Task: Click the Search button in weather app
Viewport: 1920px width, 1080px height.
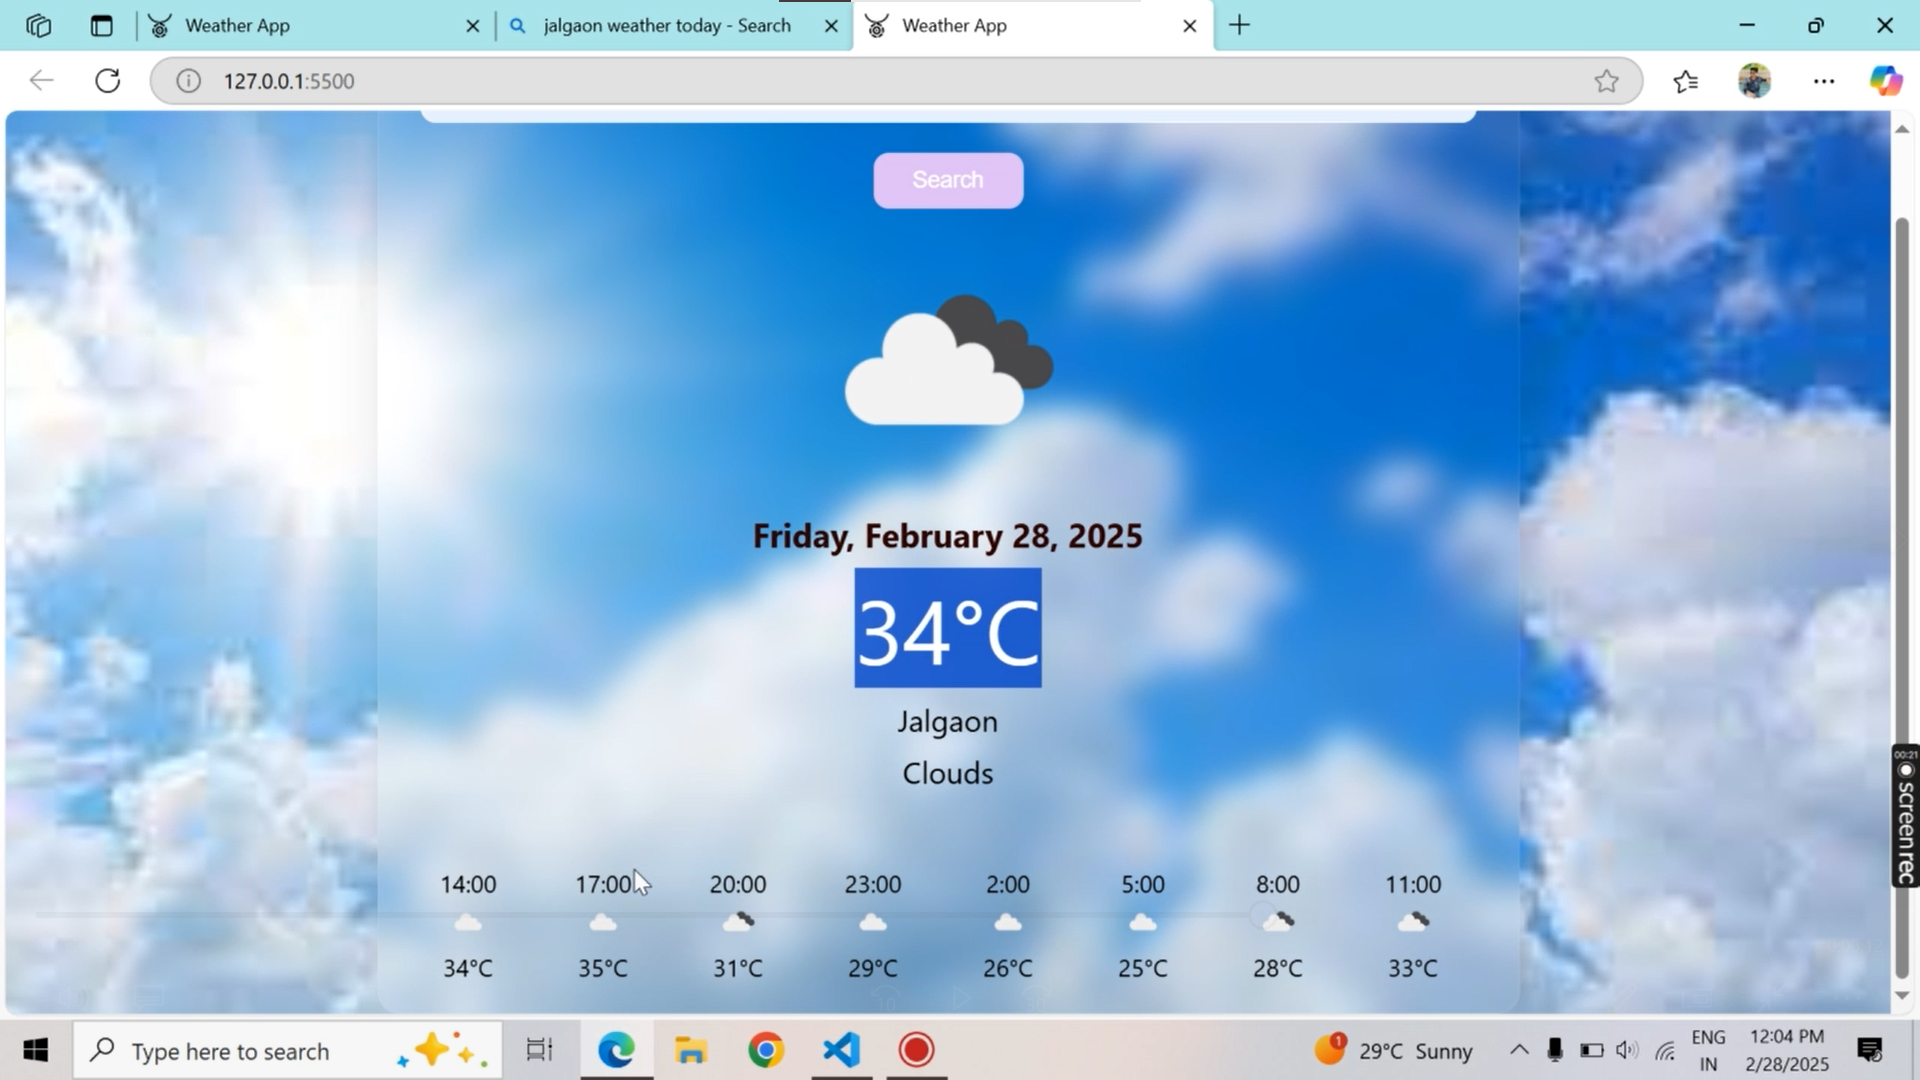Action: (x=947, y=180)
